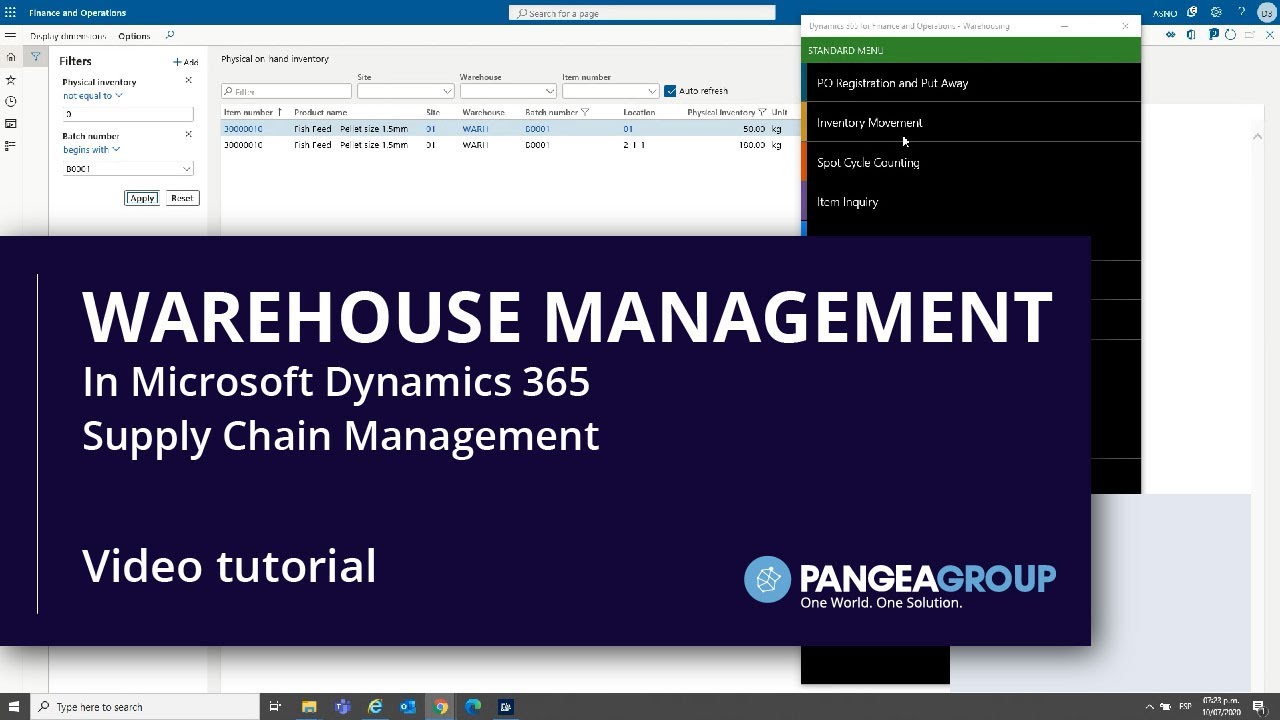Viewport: 1280px width, 720px height.
Task: Open Workspaces icon in the sidebar
Action: tap(11, 123)
